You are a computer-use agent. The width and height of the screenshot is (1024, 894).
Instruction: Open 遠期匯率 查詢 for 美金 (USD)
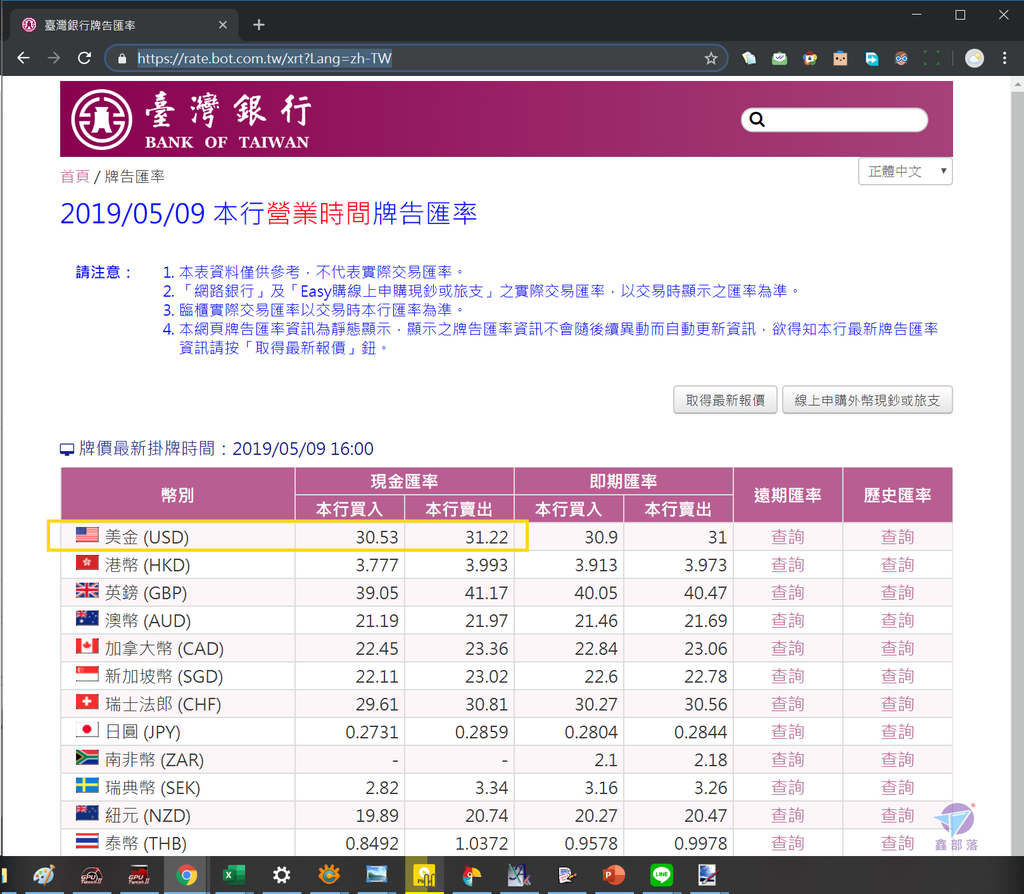click(788, 537)
